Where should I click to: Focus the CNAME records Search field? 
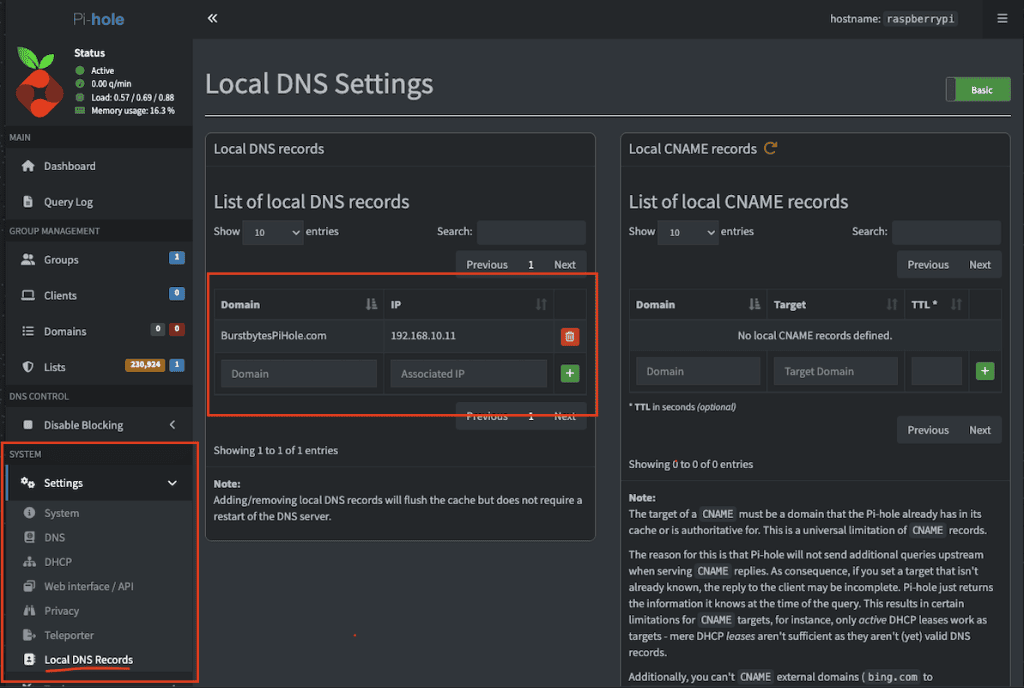point(946,232)
